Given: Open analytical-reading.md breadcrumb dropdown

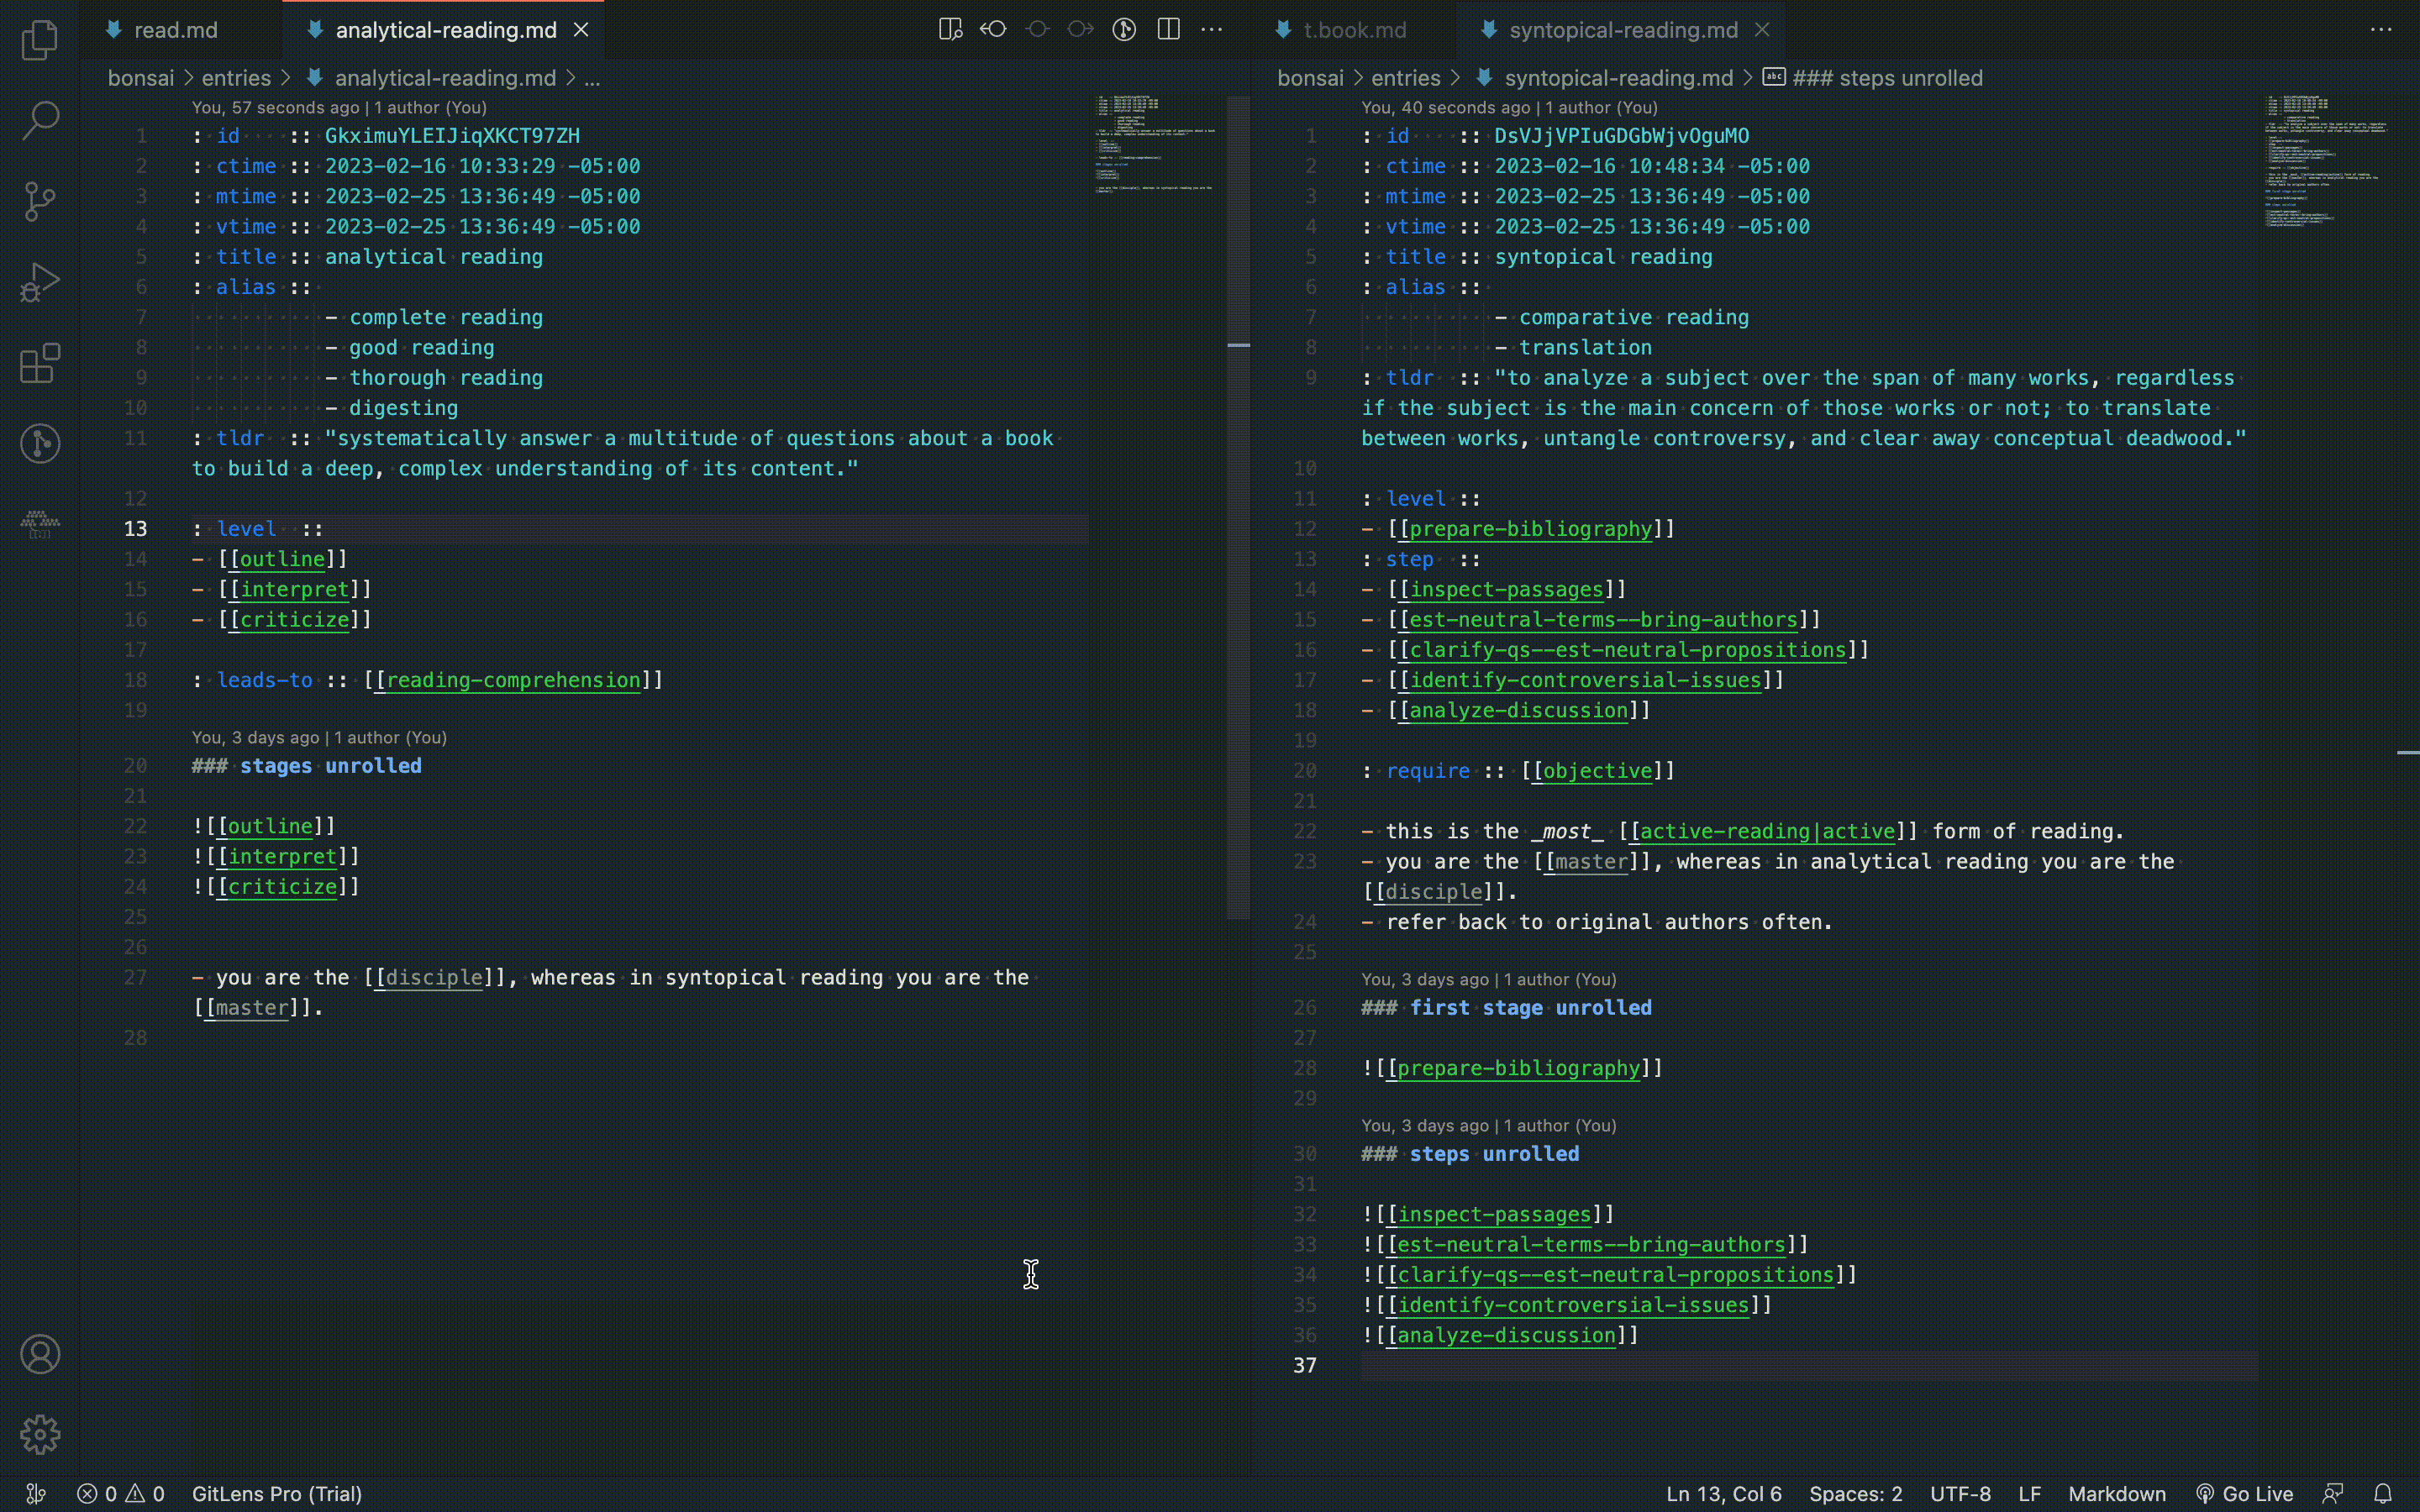Looking at the screenshot, I should (445, 78).
